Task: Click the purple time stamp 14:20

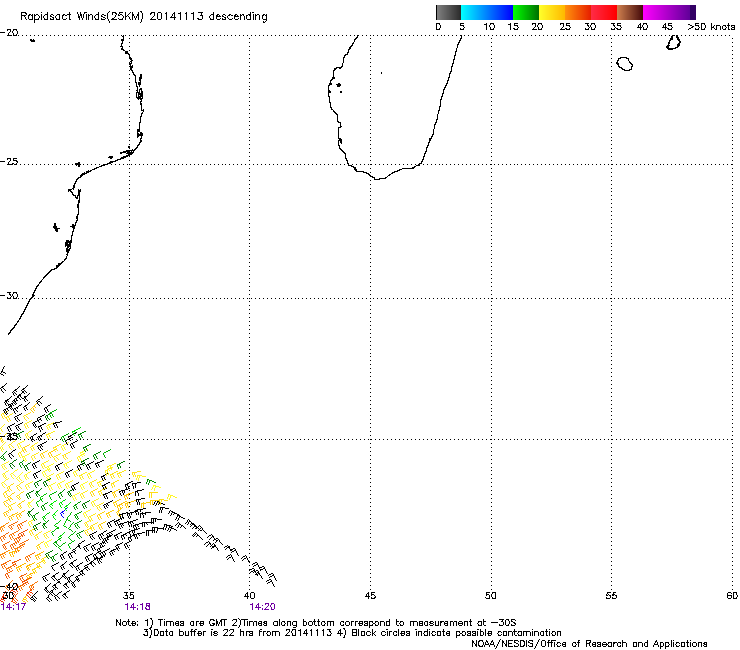Action: tap(262, 607)
